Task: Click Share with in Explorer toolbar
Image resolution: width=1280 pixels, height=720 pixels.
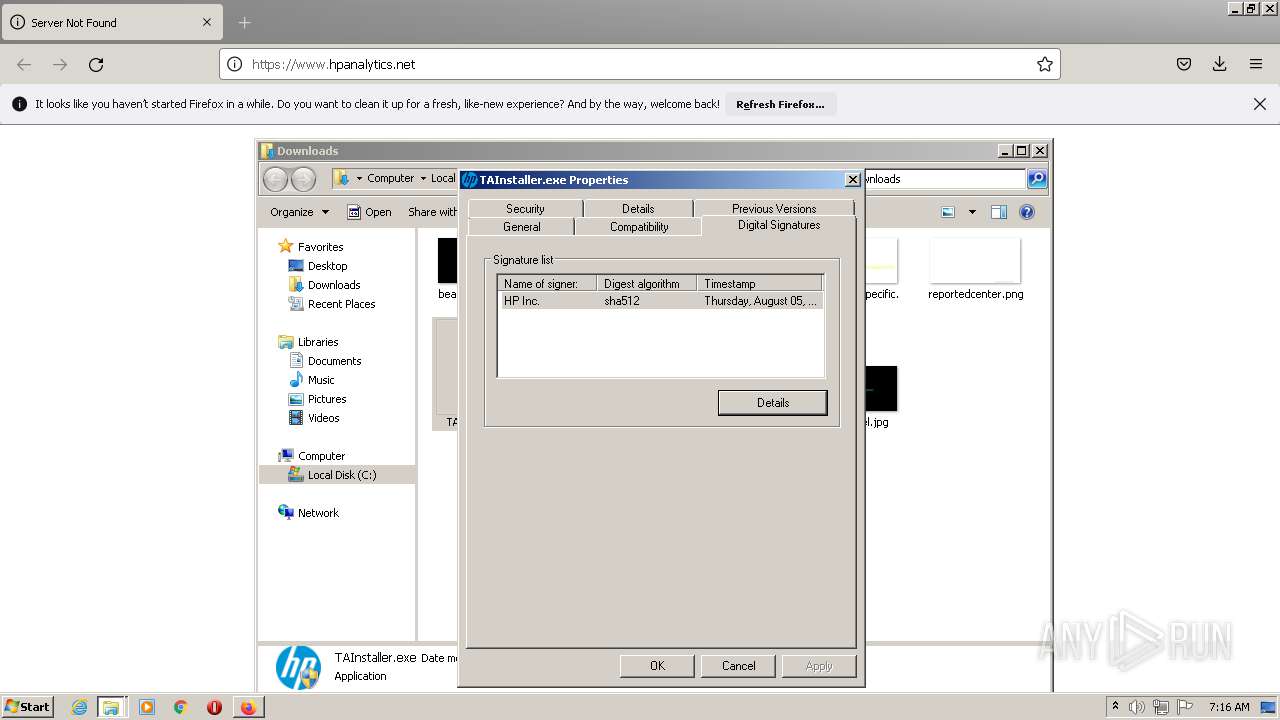Action: 432,212
